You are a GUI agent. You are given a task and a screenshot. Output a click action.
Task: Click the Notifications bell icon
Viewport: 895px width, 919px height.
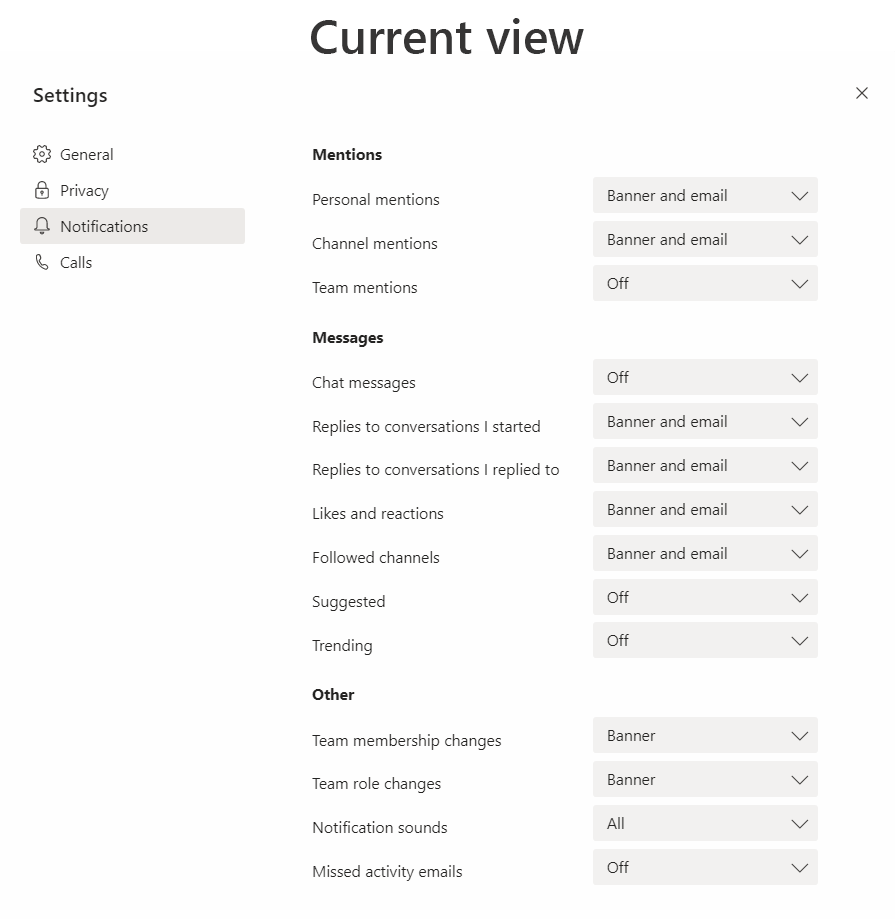click(x=41, y=226)
